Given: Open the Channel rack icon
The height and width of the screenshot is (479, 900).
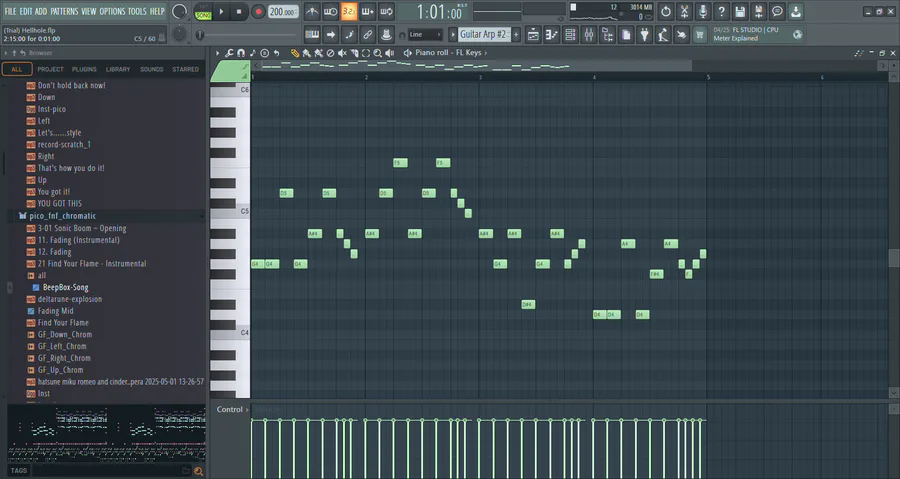Looking at the screenshot, I should pyautogui.click(x=570, y=34).
